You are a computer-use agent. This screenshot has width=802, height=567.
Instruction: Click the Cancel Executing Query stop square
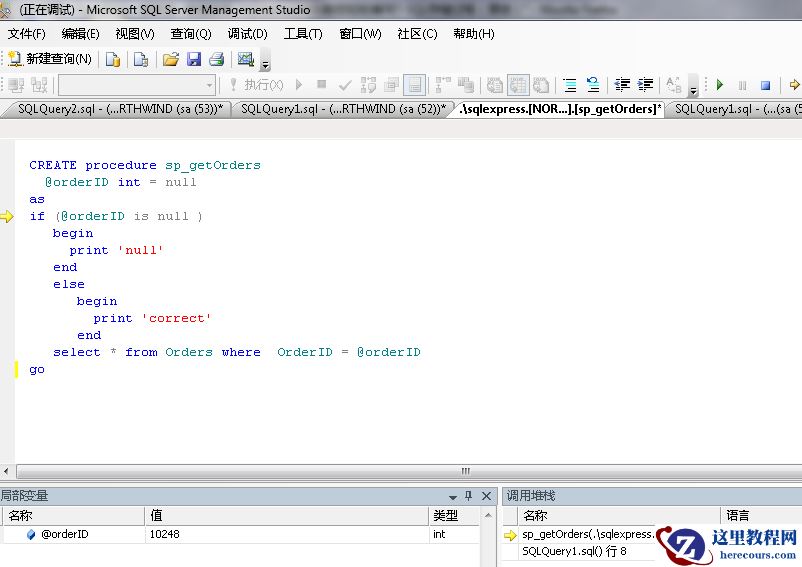coord(321,84)
